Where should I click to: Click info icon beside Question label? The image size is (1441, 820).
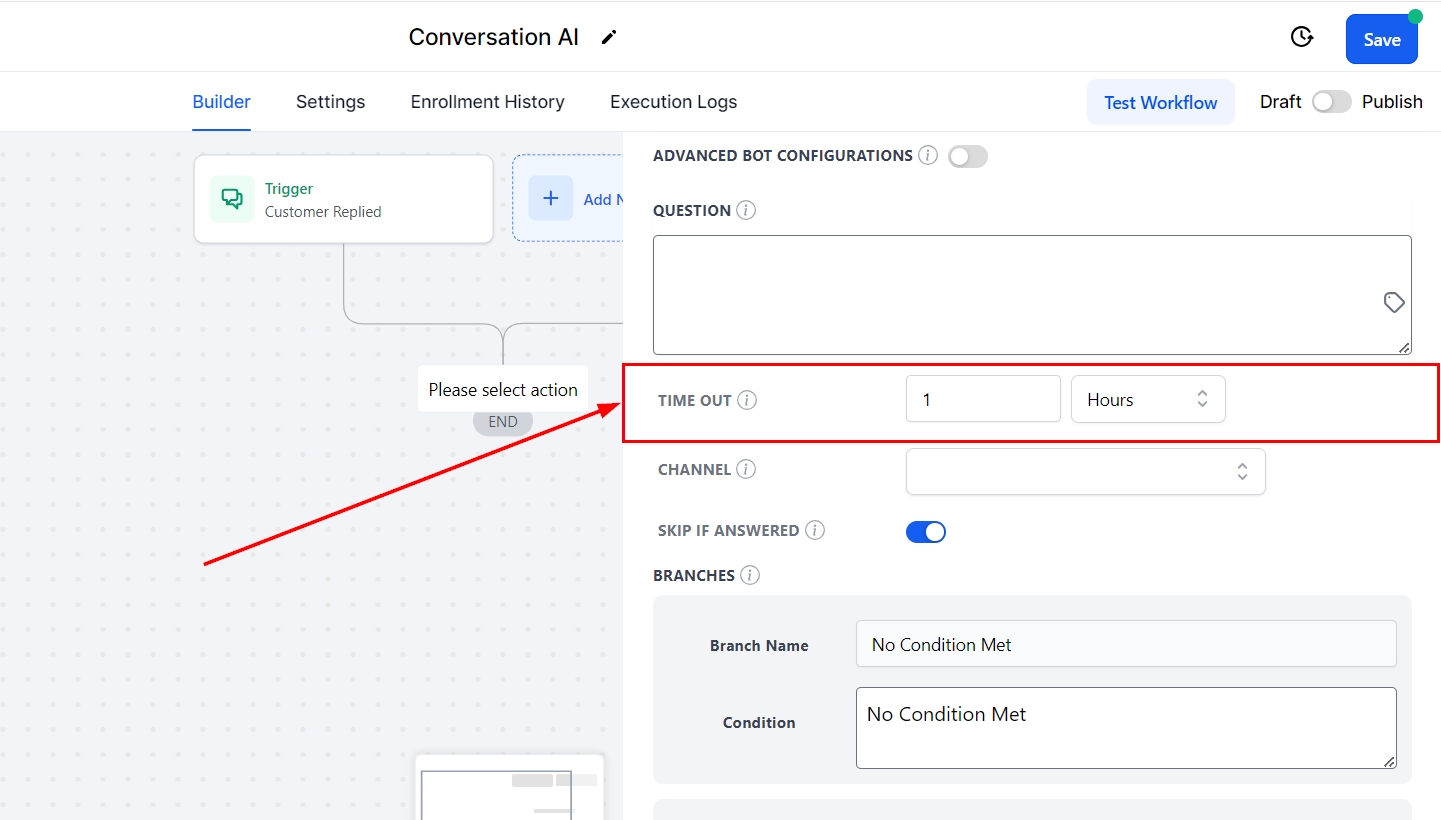click(746, 211)
